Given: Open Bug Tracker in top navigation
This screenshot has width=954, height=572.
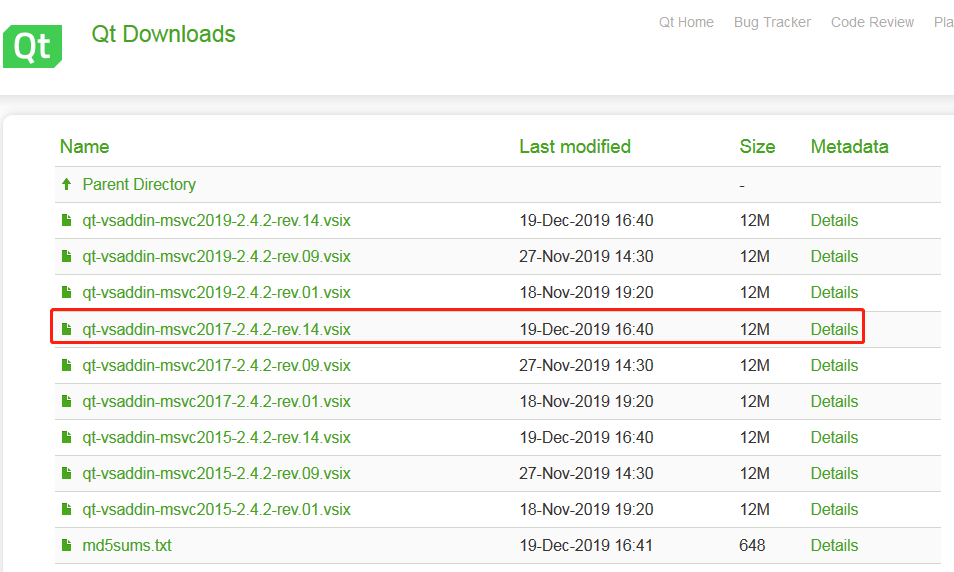Looking at the screenshot, I should click(x=772, y=23).
